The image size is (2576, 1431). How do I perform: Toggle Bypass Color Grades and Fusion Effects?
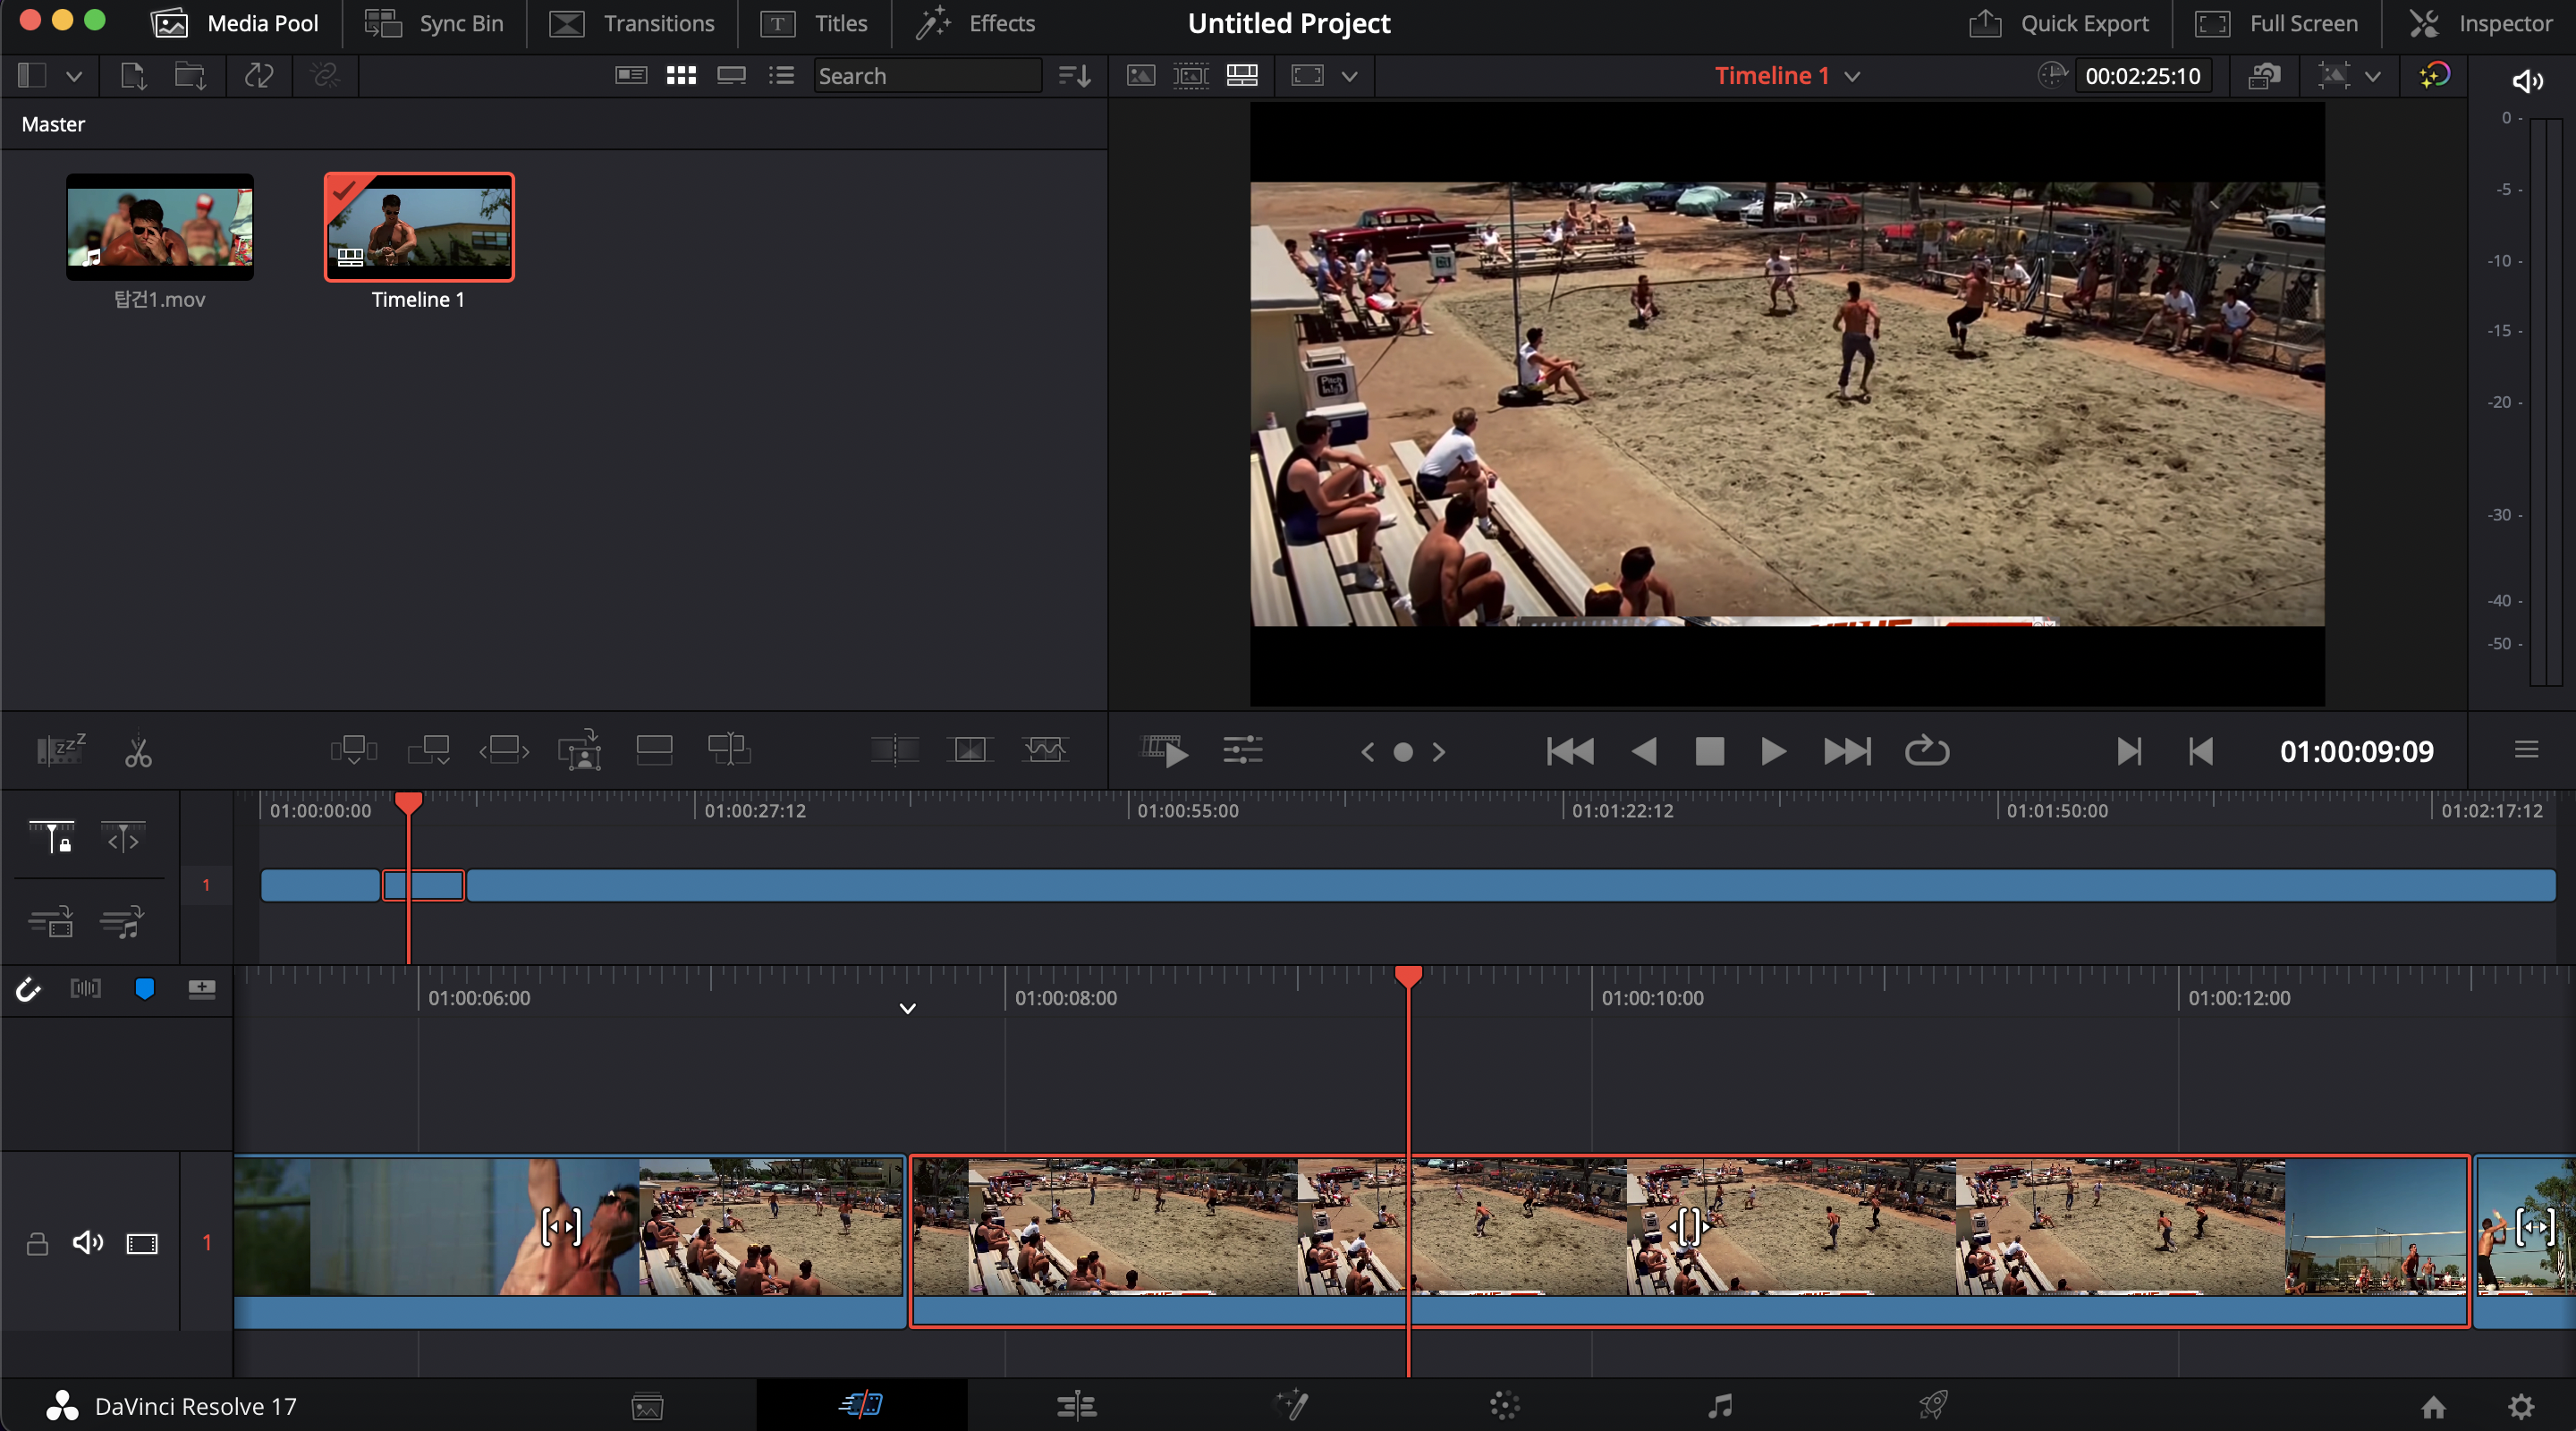click(2434, 76)
